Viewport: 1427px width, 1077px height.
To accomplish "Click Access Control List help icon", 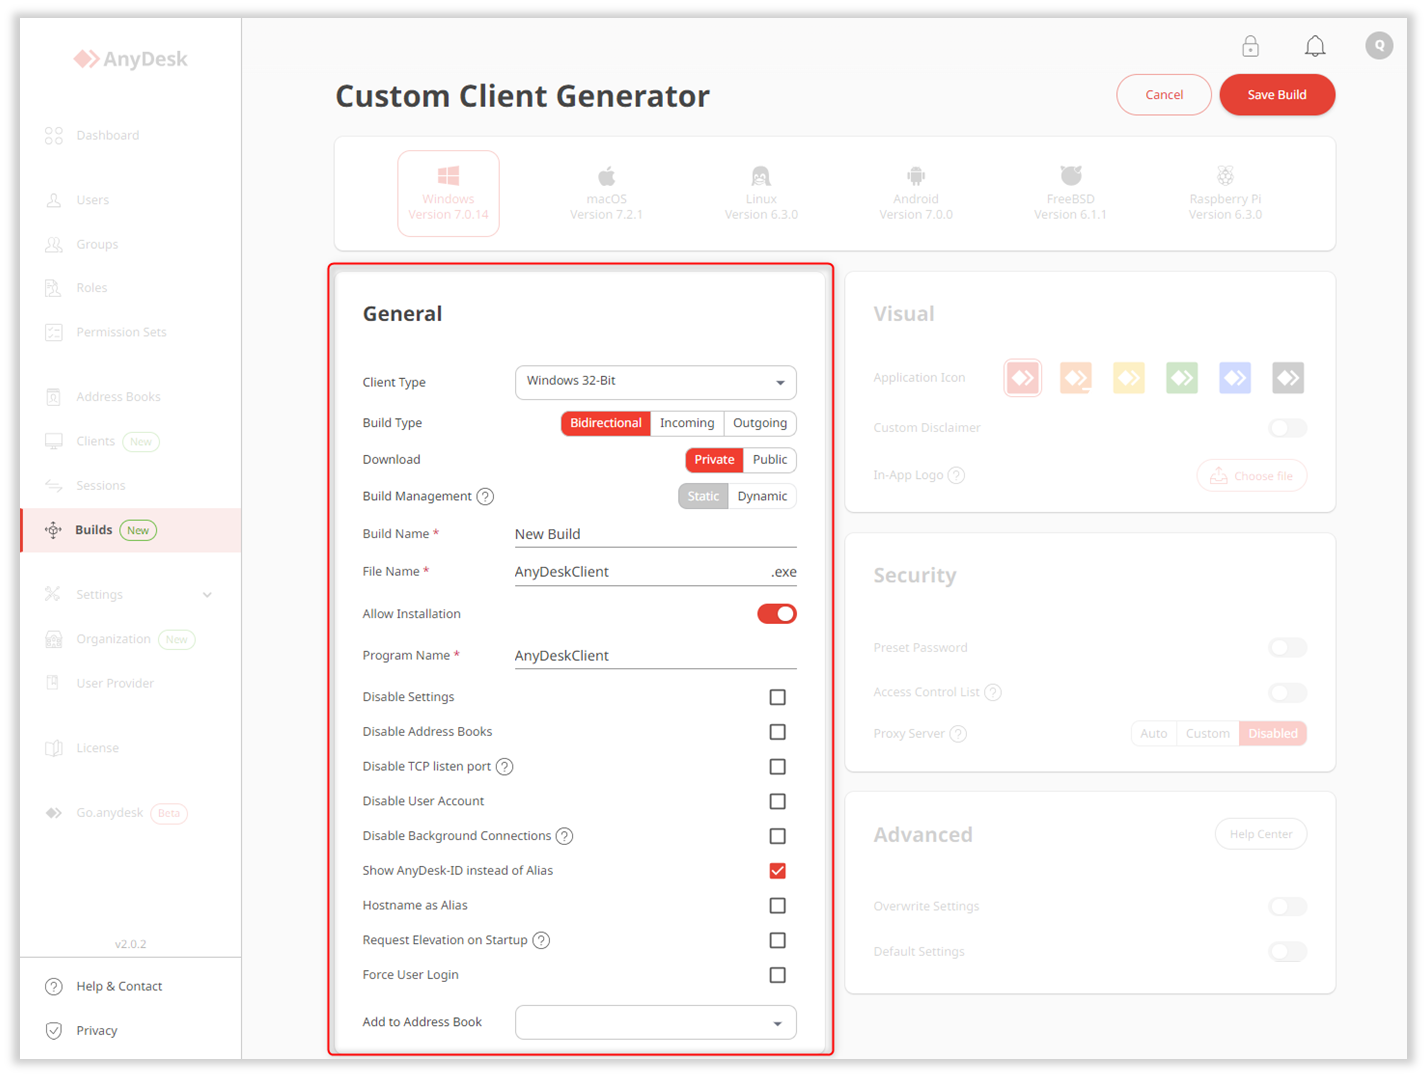I will pos(993,692).
